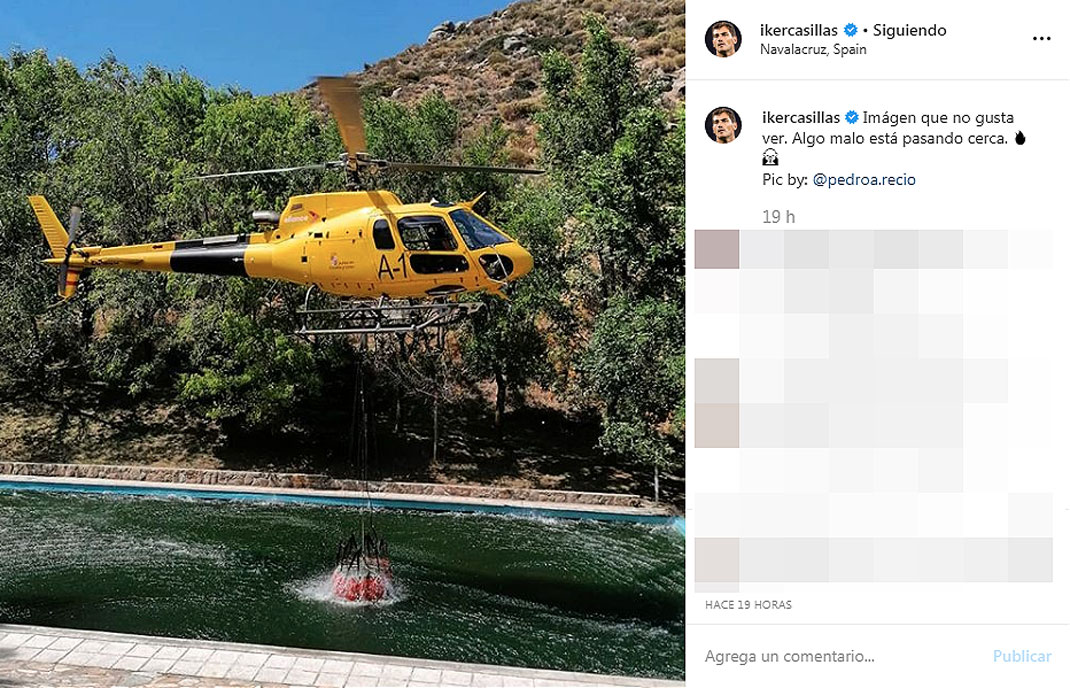The height and width of the screenshot is (688, 1070).
Task: Click the first blurred commenter avatar
Action: pos(717,249)
